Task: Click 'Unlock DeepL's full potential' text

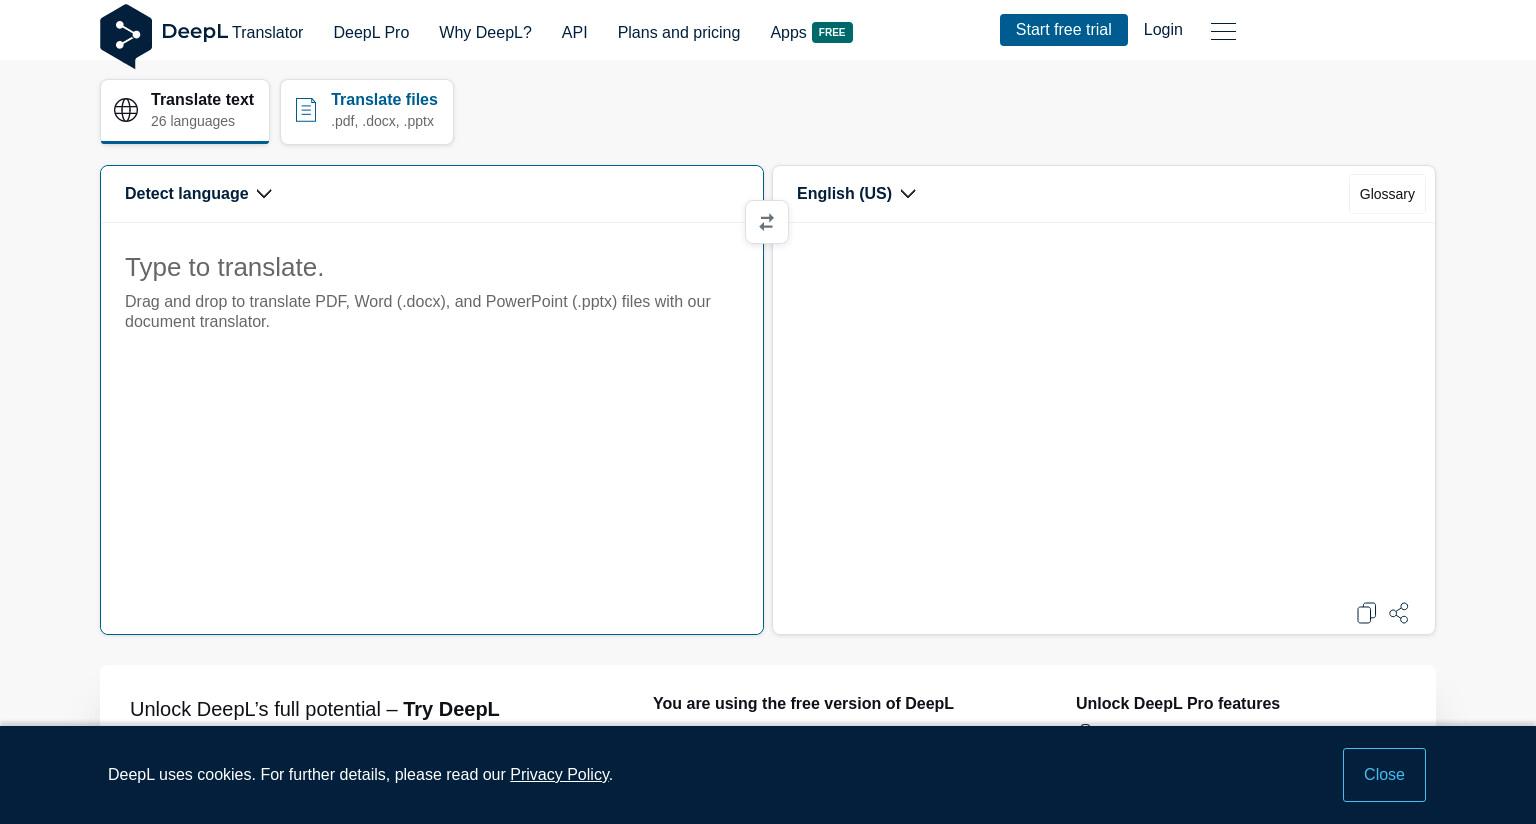Action: coord(314,709)
